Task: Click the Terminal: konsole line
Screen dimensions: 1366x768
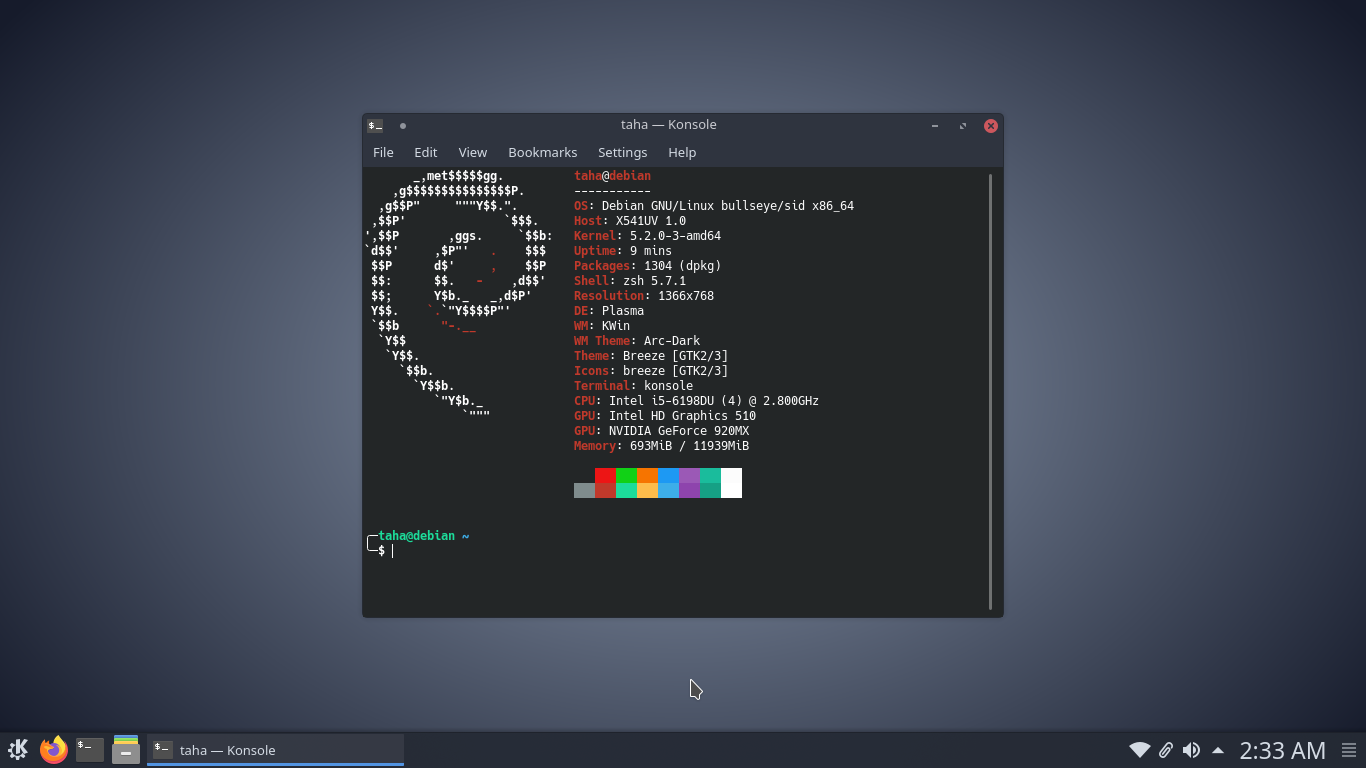Action: [633, 386]
